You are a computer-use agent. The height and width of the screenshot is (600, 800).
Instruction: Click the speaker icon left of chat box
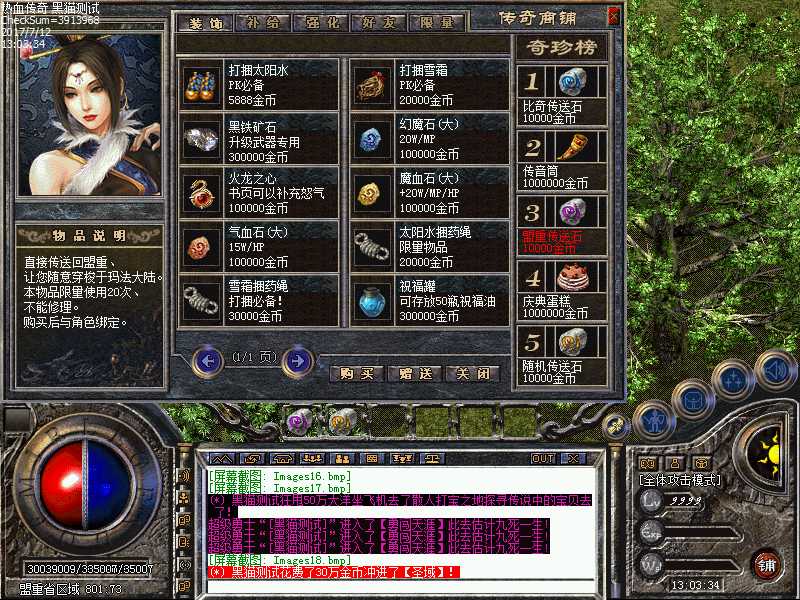pyautogui.click(x=185, y=476)
